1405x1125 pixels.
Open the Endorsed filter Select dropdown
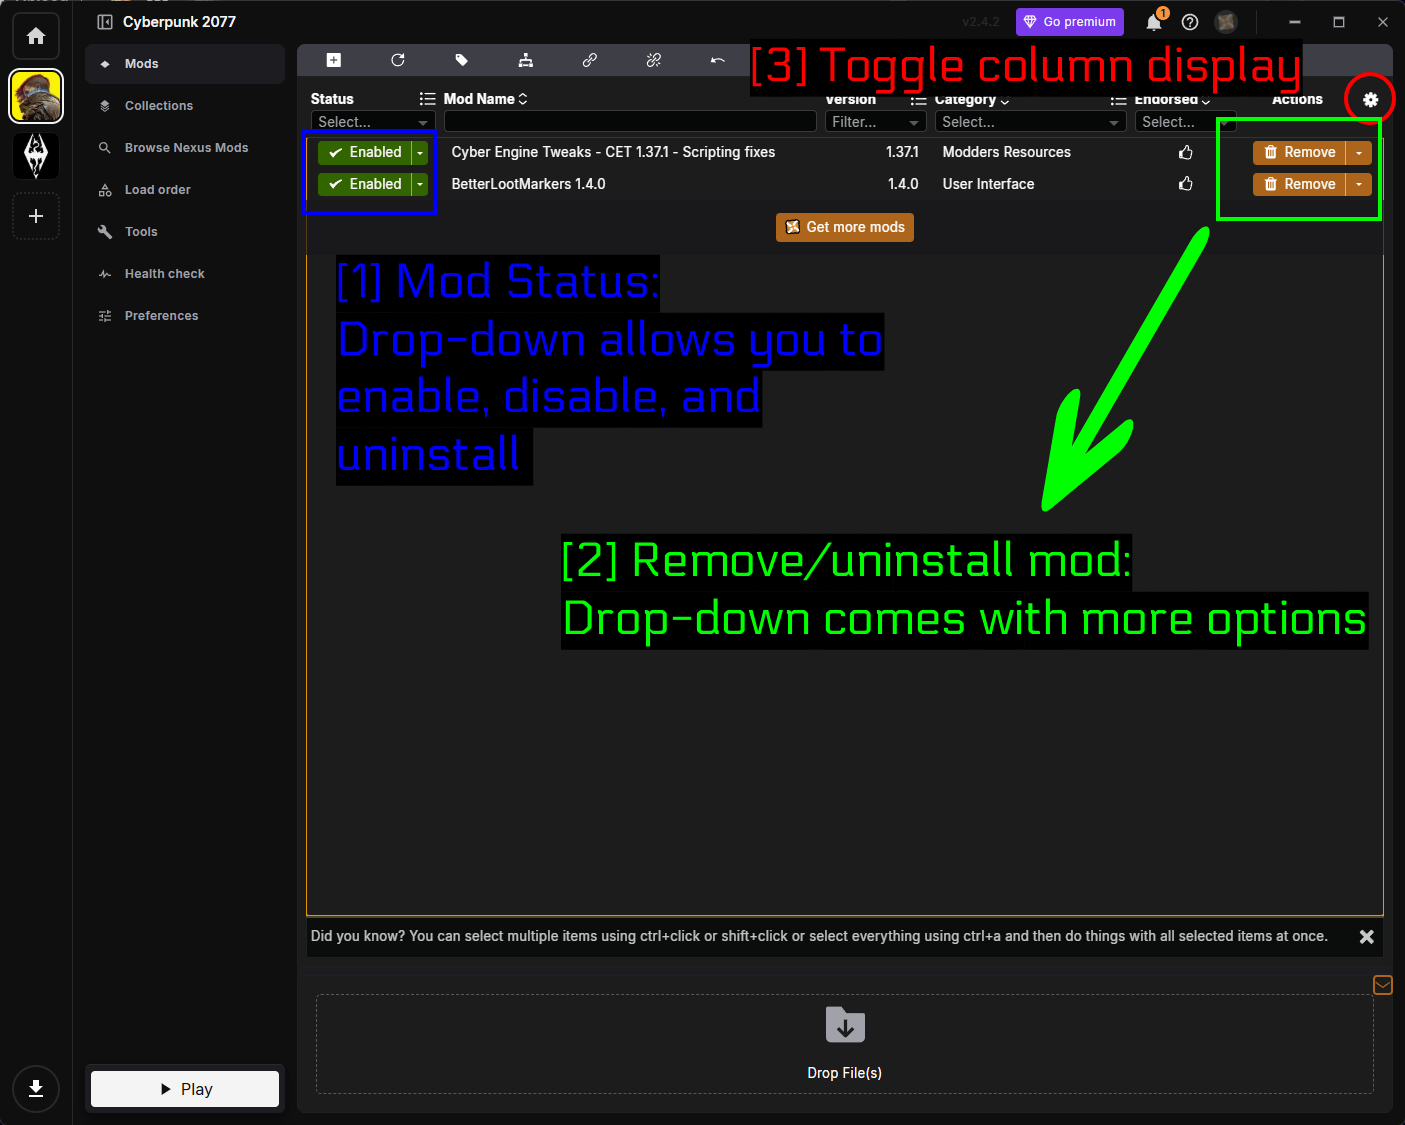tap(1186, 121)
